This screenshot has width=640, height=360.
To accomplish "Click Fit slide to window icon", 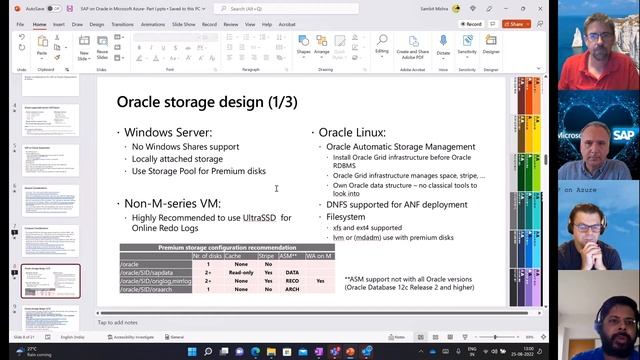I will pyautogui.click(x=543, y=337).
